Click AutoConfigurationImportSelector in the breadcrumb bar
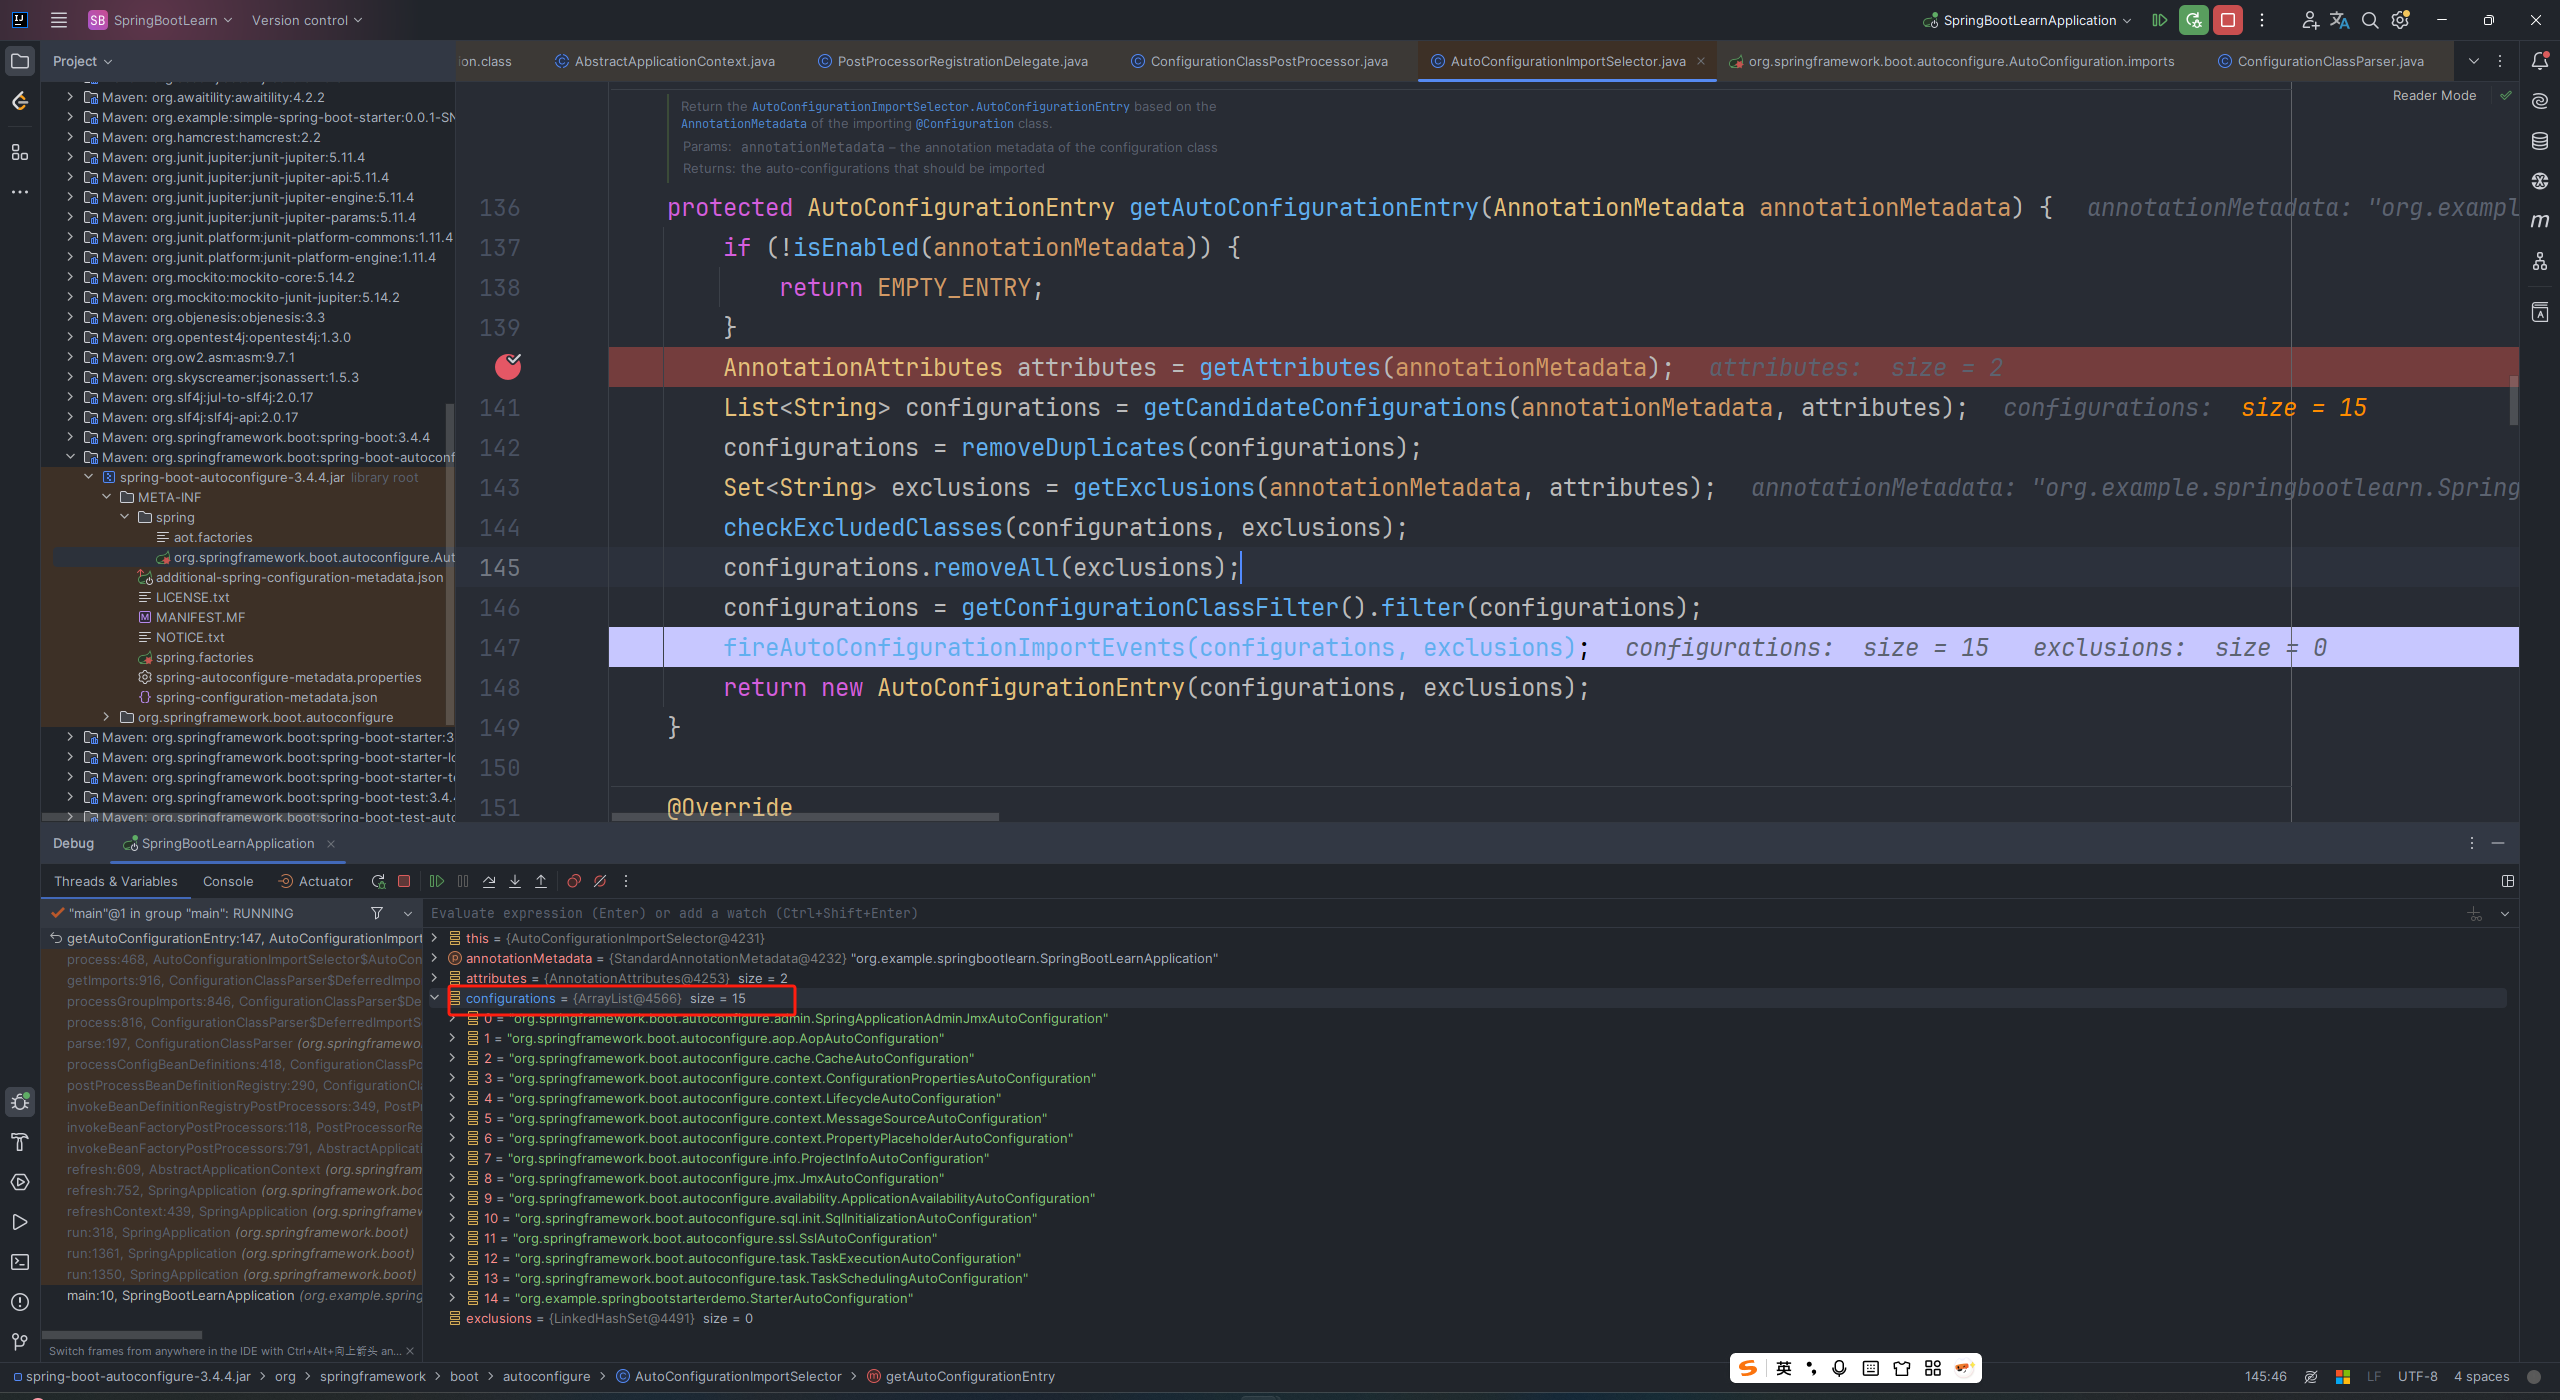Image resolution: width=2560 pixels, height=1400 pixels. (x=738, y=1376)
